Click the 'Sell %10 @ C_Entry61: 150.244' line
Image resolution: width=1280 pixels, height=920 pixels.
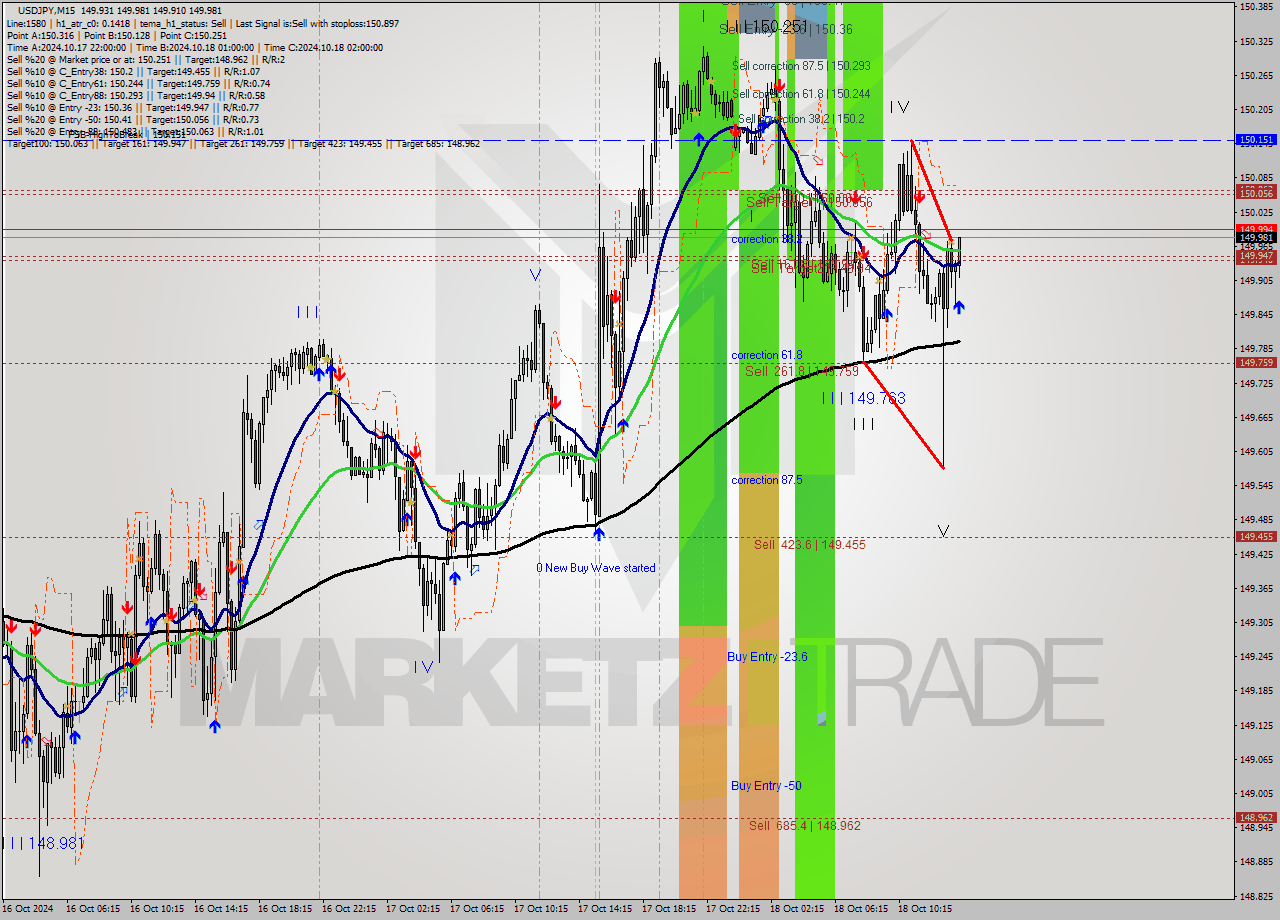pyautogui.click(x=138, y=84)
